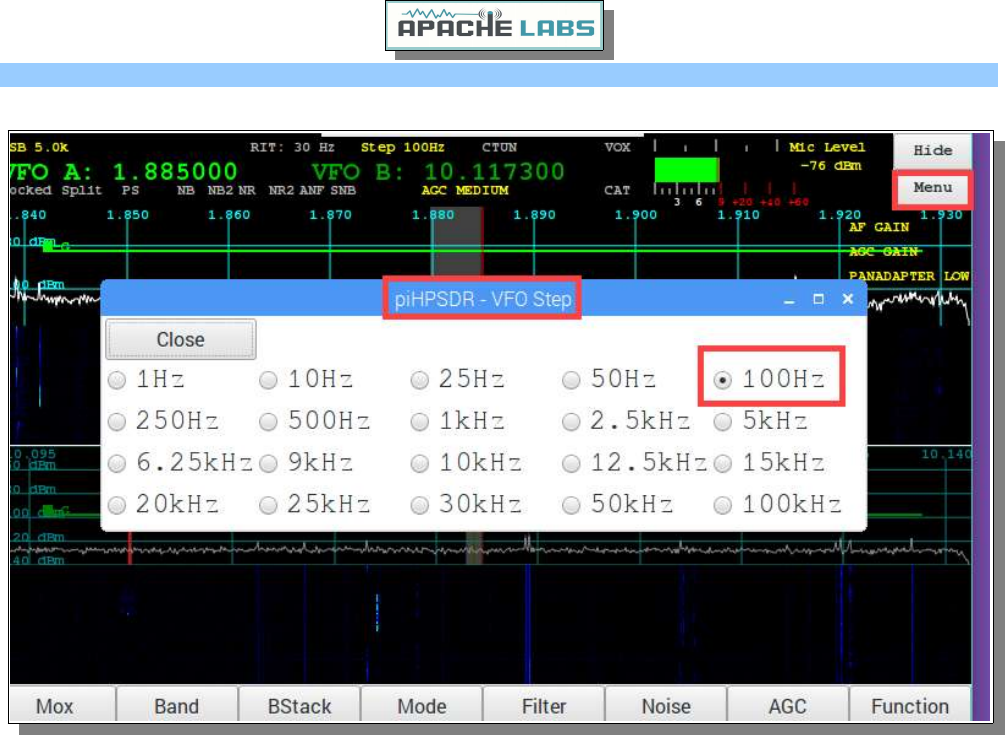The width and height of the screenshot is (1005, 735).
Task: Pick the 250Hz step radio button
Action: tap(117, 422)
